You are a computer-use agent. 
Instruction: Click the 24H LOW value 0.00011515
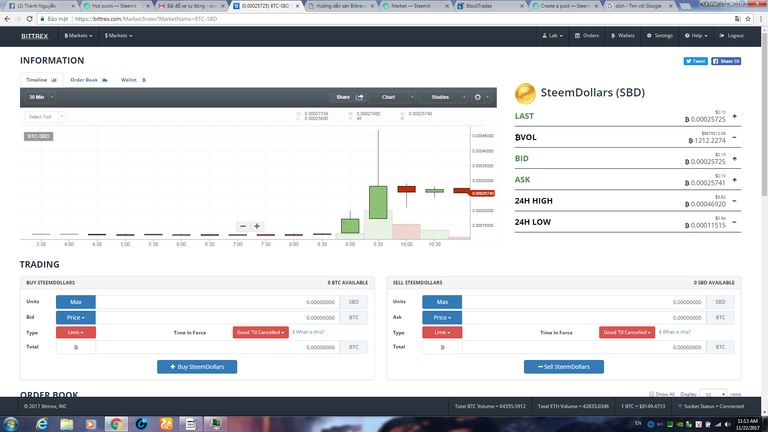pos(705,225)
